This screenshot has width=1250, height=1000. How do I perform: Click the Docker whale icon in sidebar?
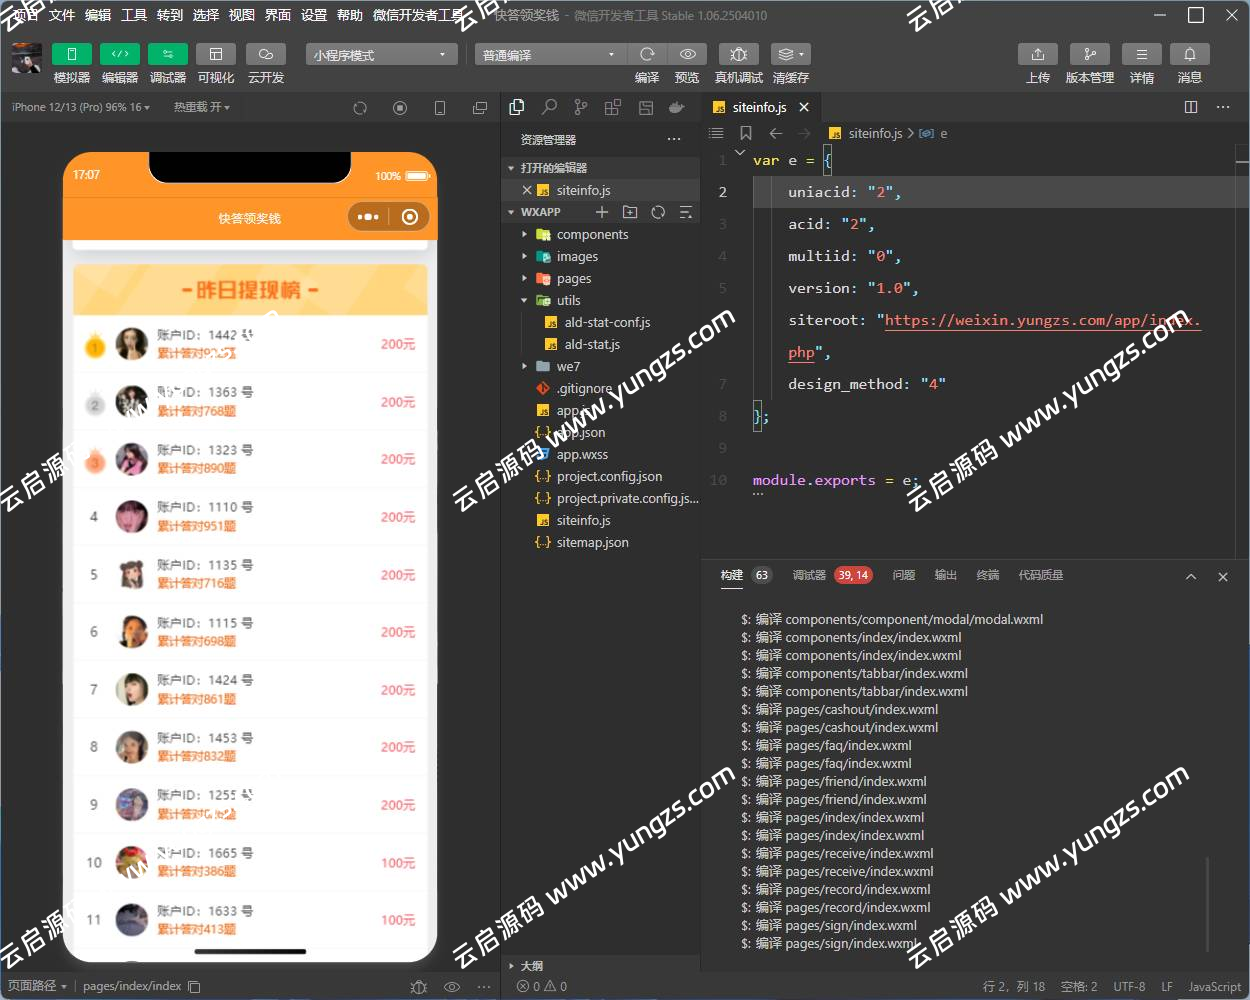(677, 107)
